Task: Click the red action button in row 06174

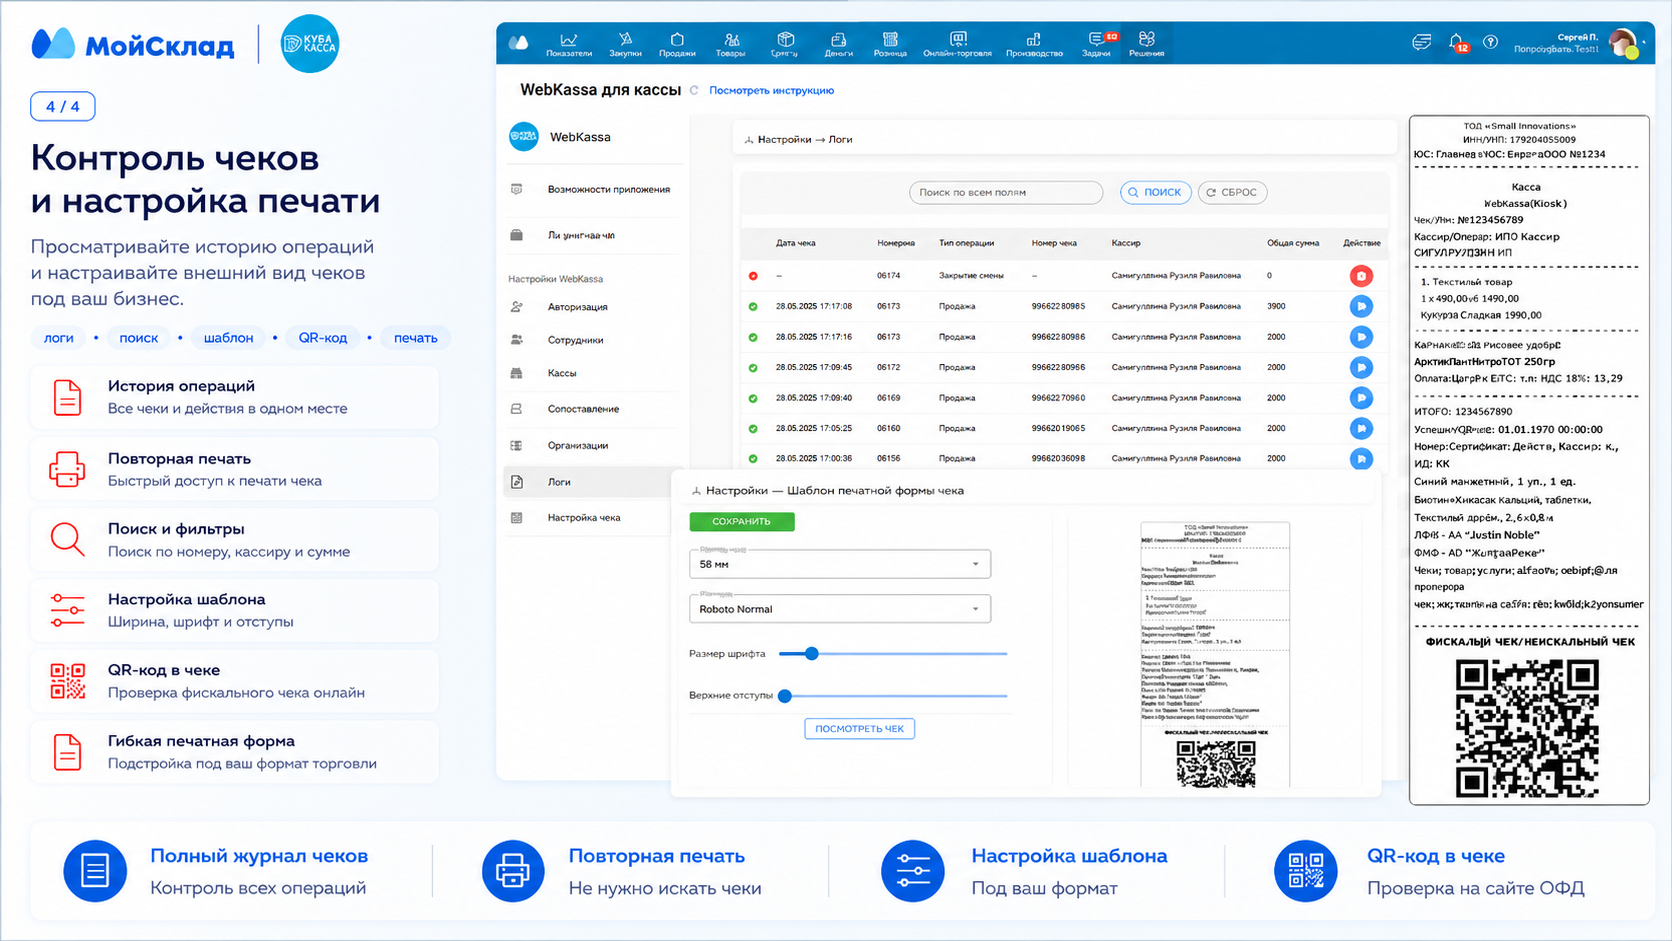Action: [x=1361, y=276]
